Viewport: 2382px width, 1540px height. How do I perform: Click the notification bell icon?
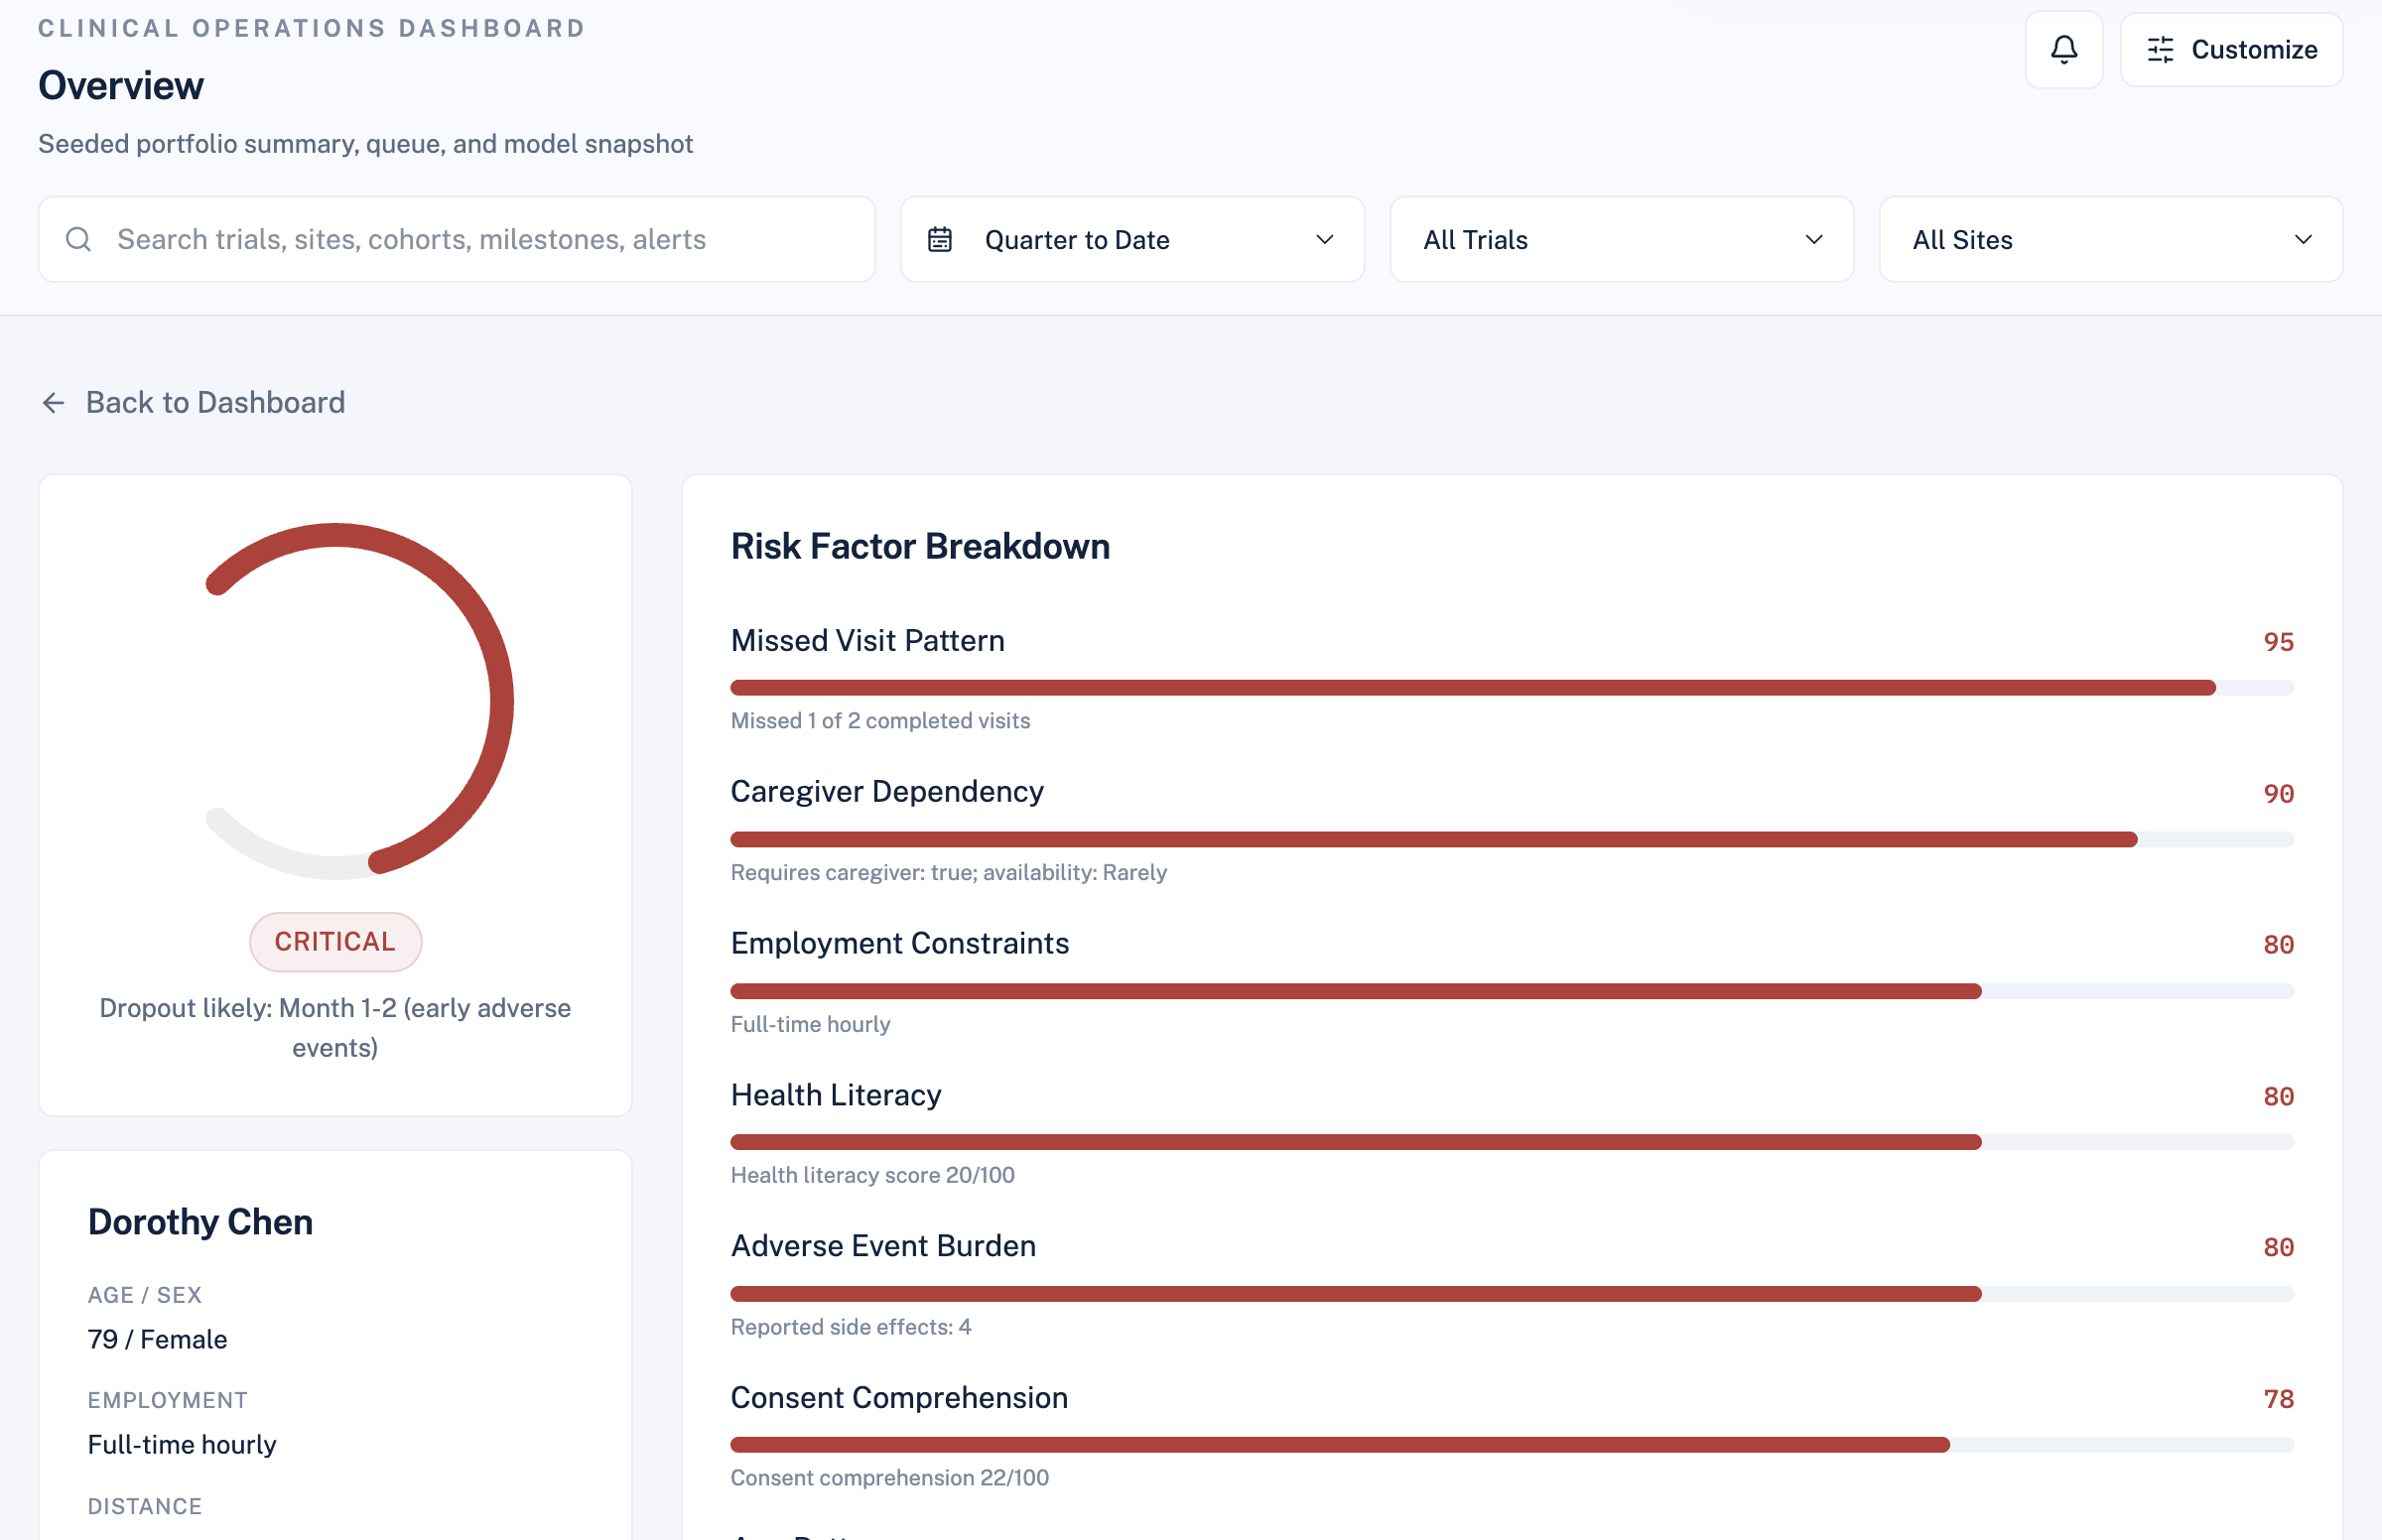(2063, 50)
